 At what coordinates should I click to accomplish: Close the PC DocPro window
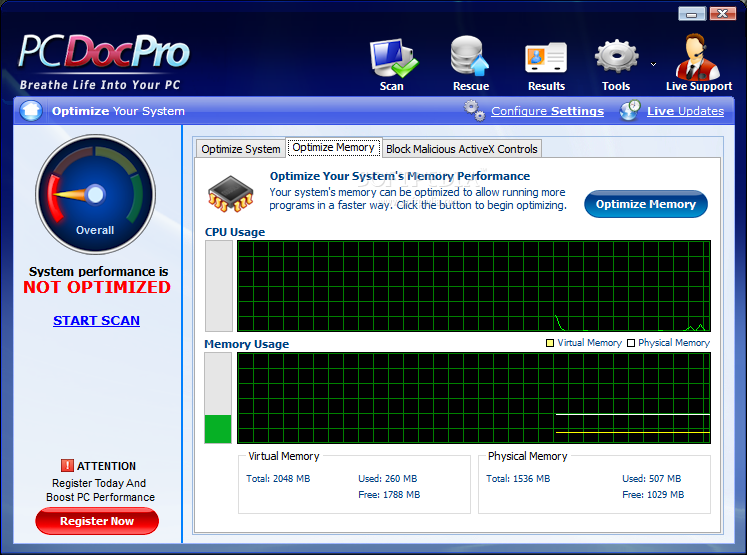pos(723,14)
